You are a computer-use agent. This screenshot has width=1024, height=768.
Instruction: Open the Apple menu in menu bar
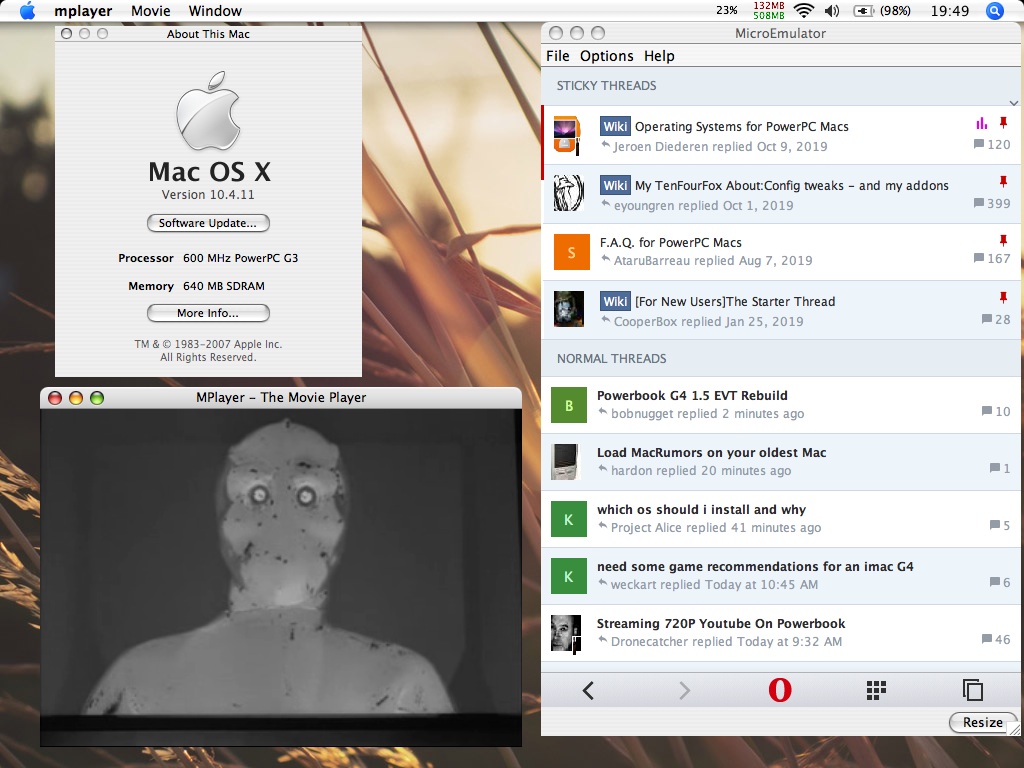pyautogui.click(x=27, y=10)
